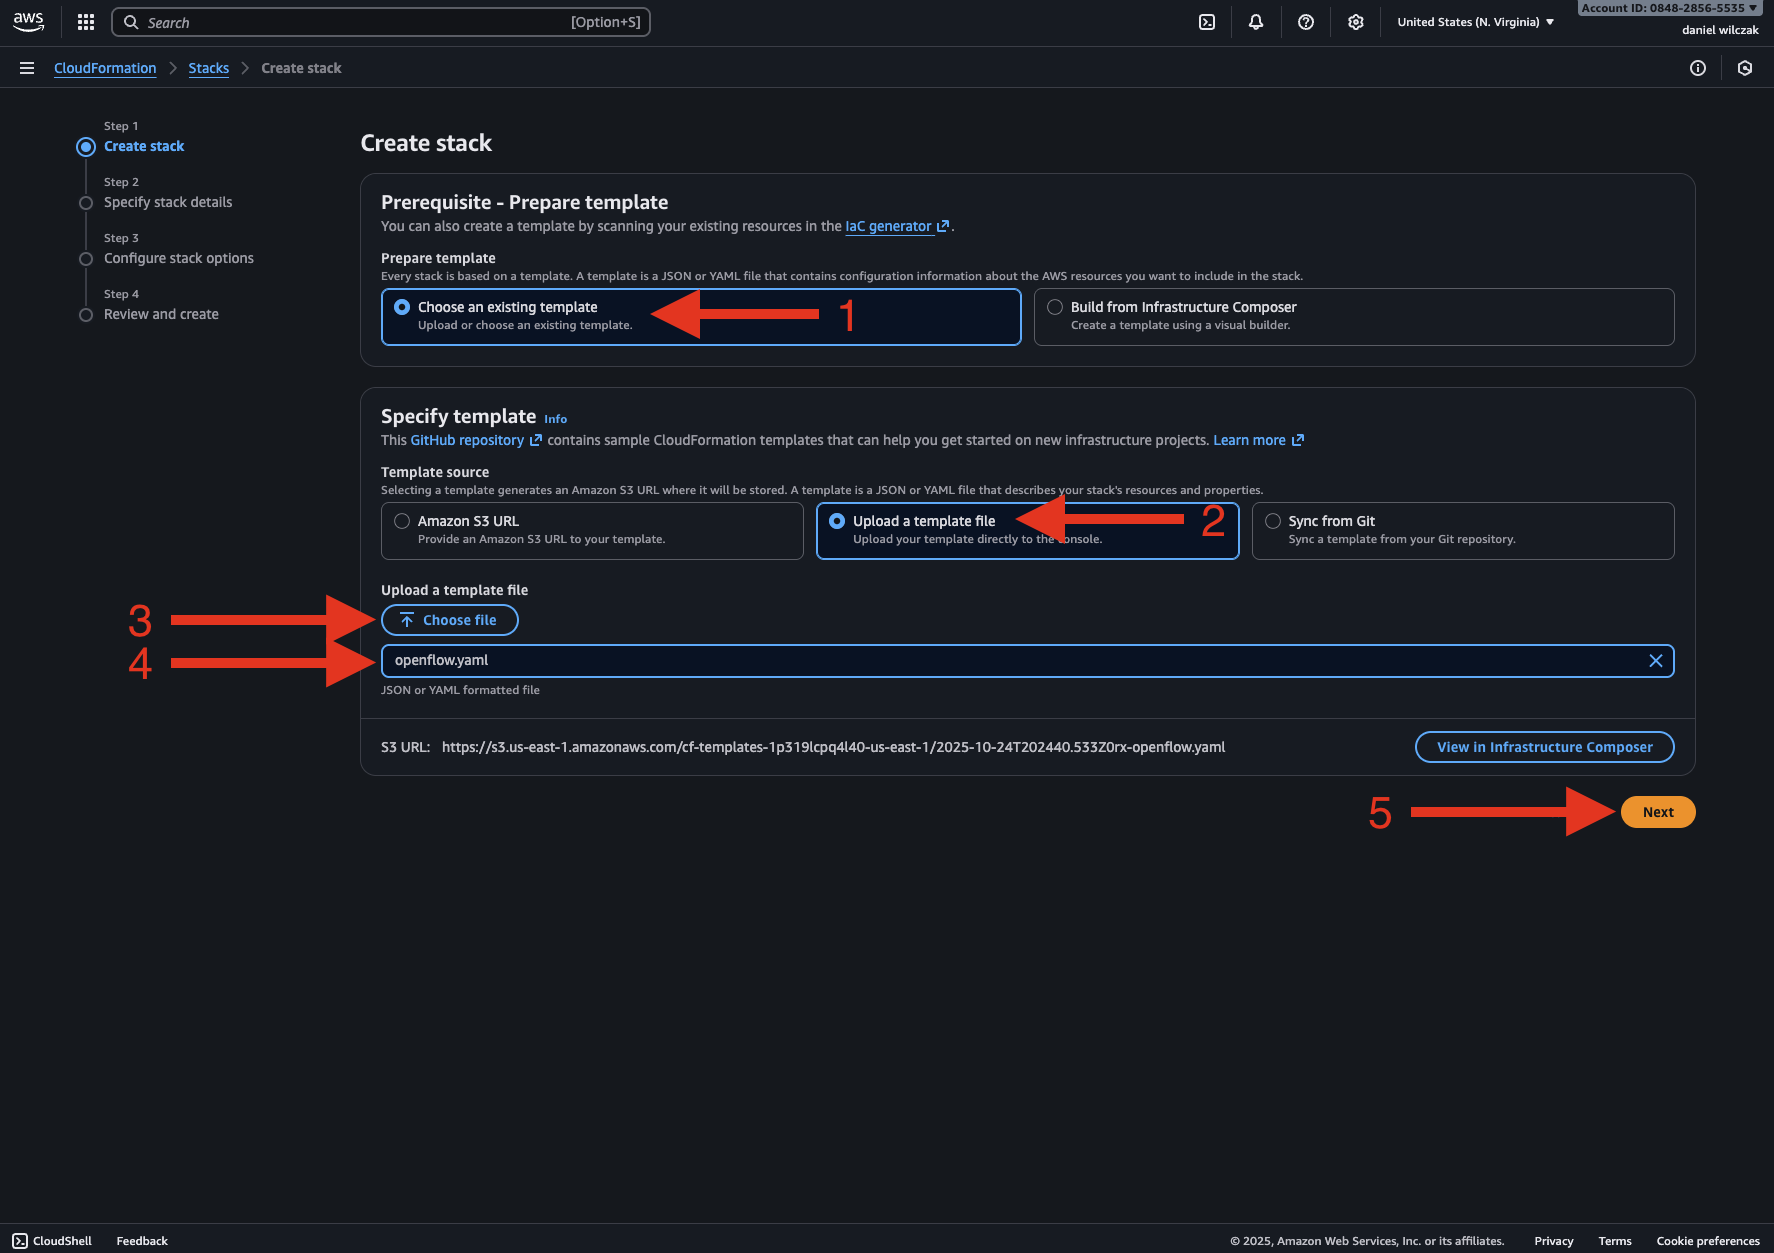This screenshot has width=1774, height=1253.
Task: Select Sync from Git template source
Action: coord(1273,522)
